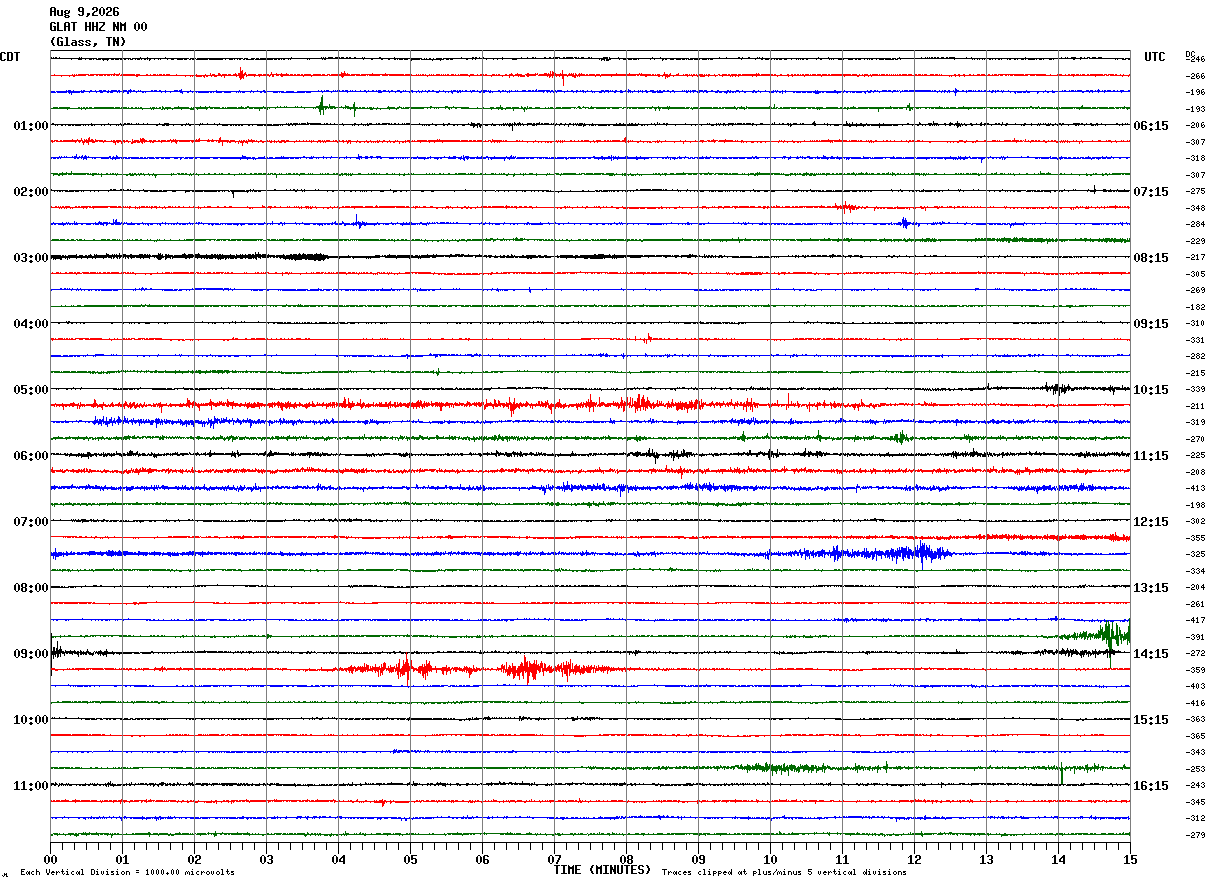
Task: Select the 08:00 CDT hour label
Action: pos(31,588)
